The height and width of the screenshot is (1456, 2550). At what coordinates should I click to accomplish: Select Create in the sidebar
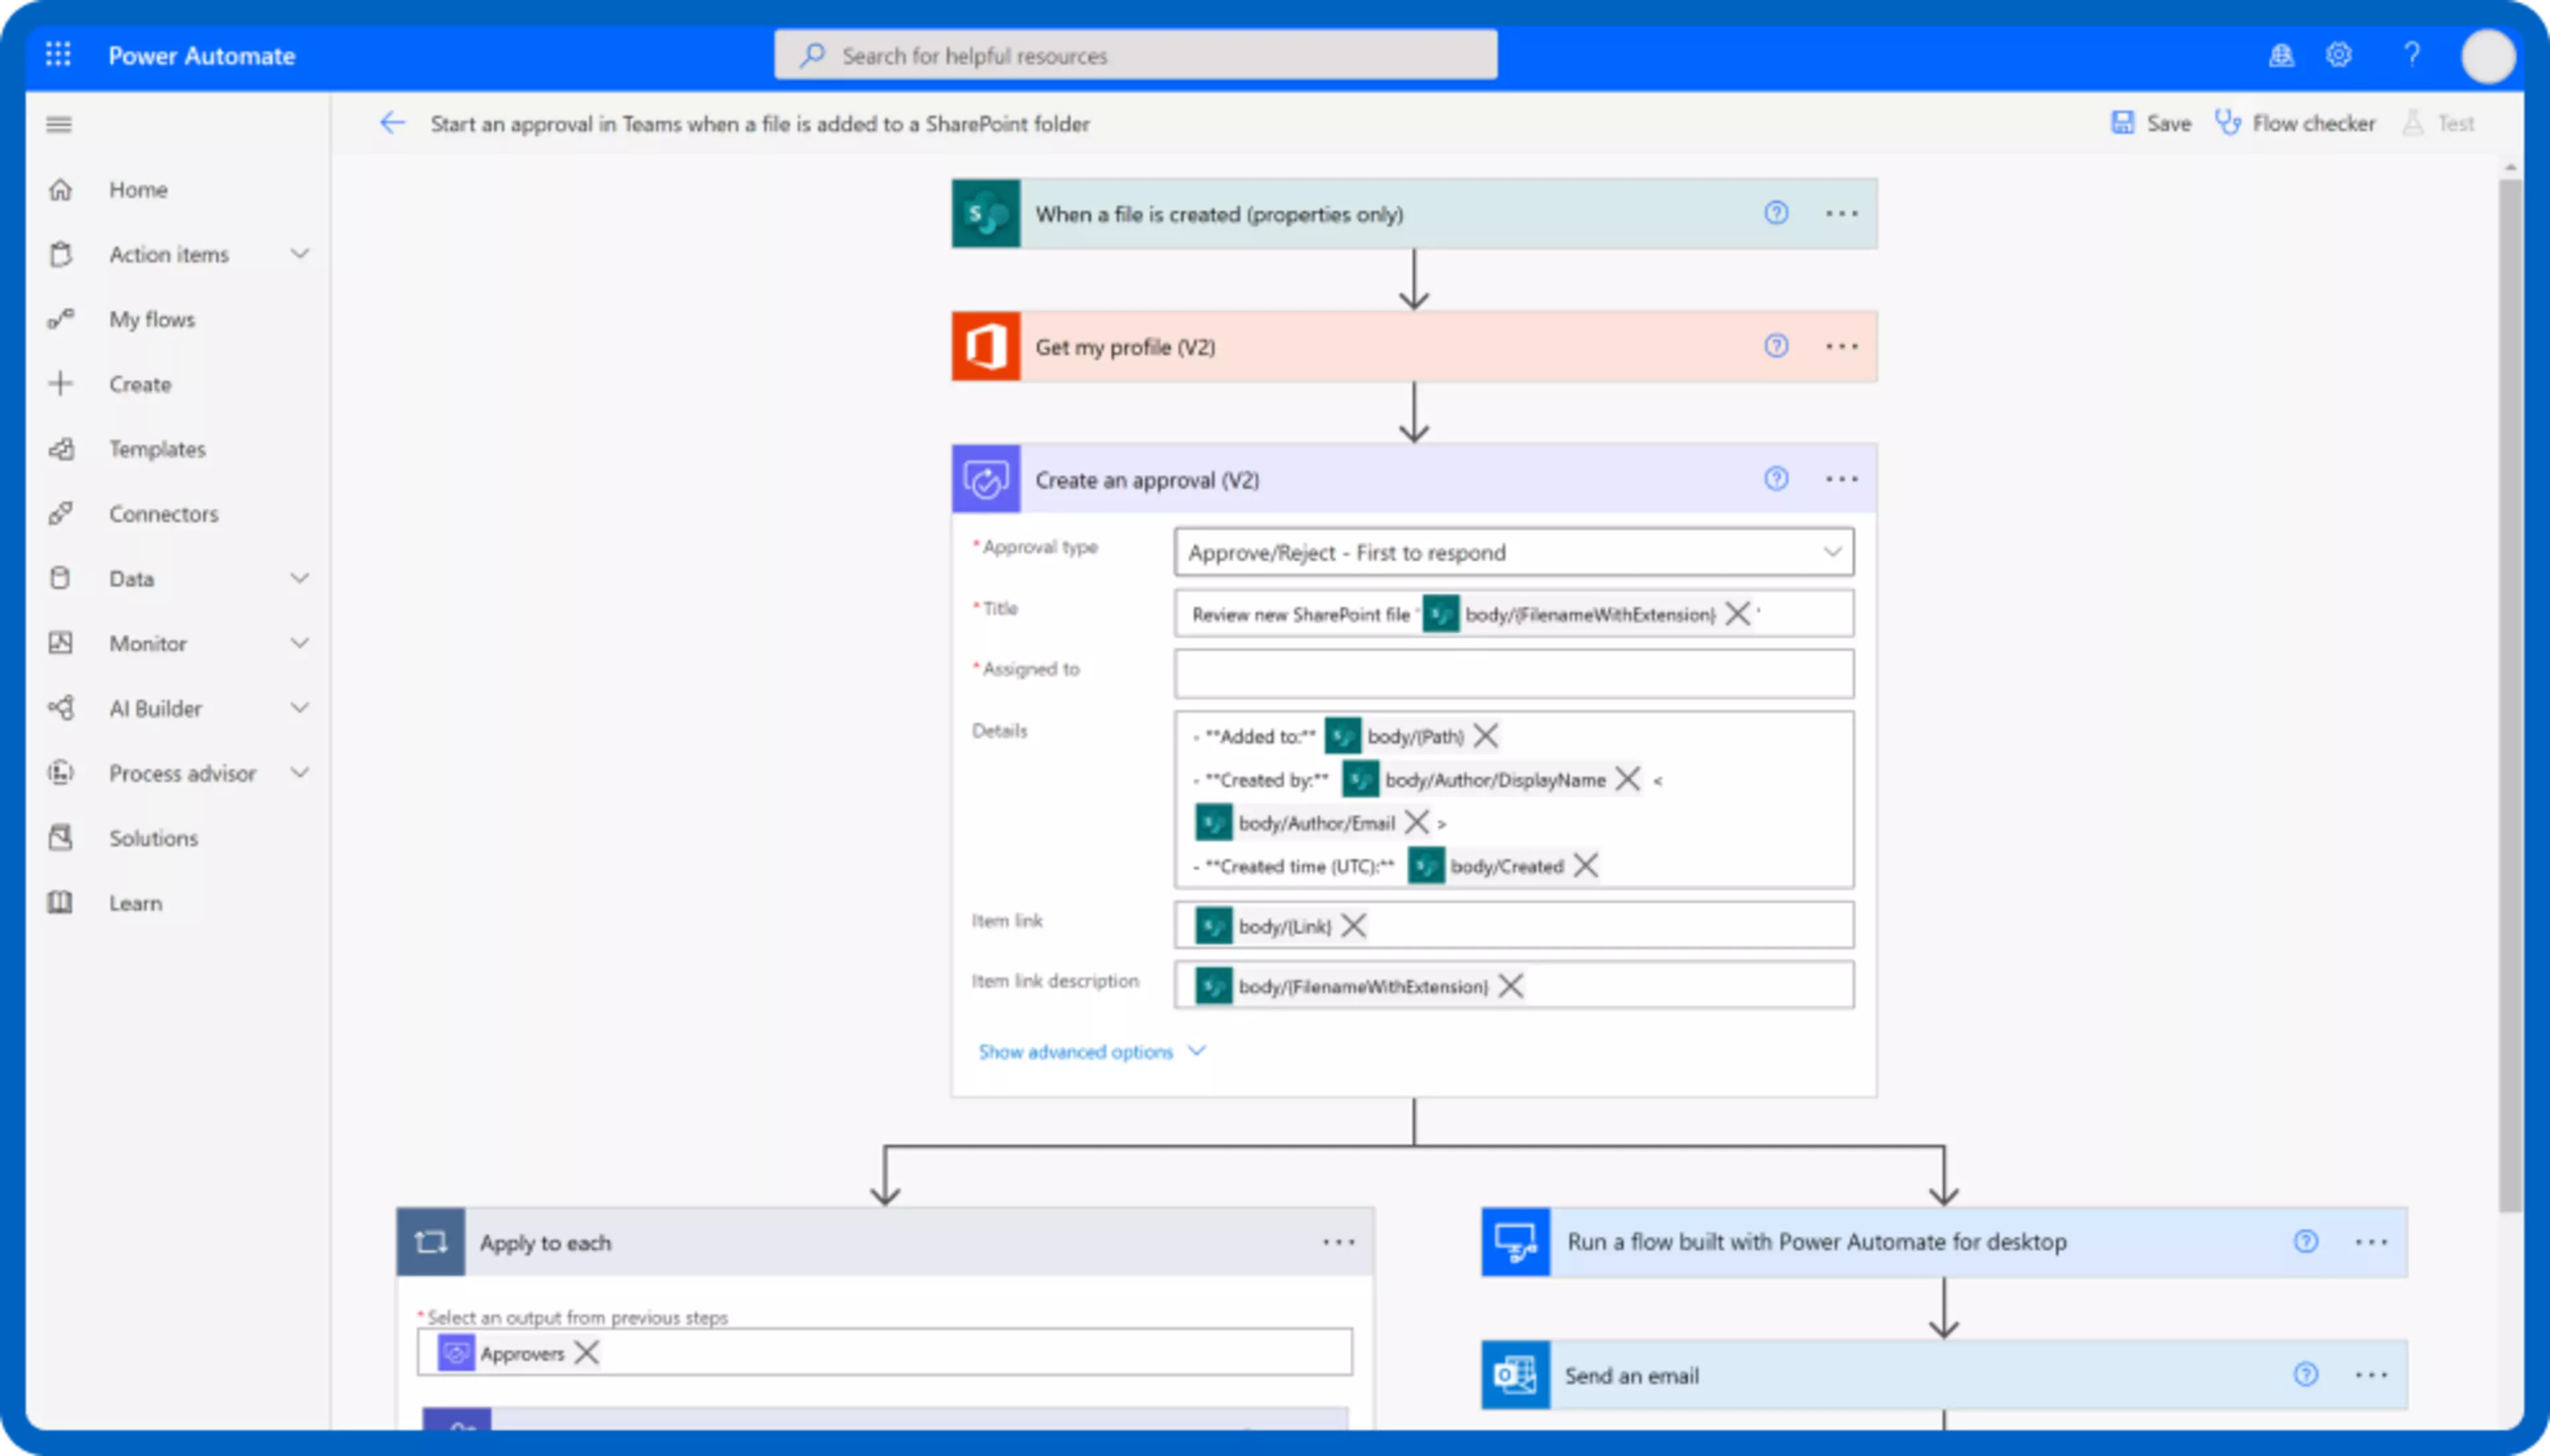[140, 384]
